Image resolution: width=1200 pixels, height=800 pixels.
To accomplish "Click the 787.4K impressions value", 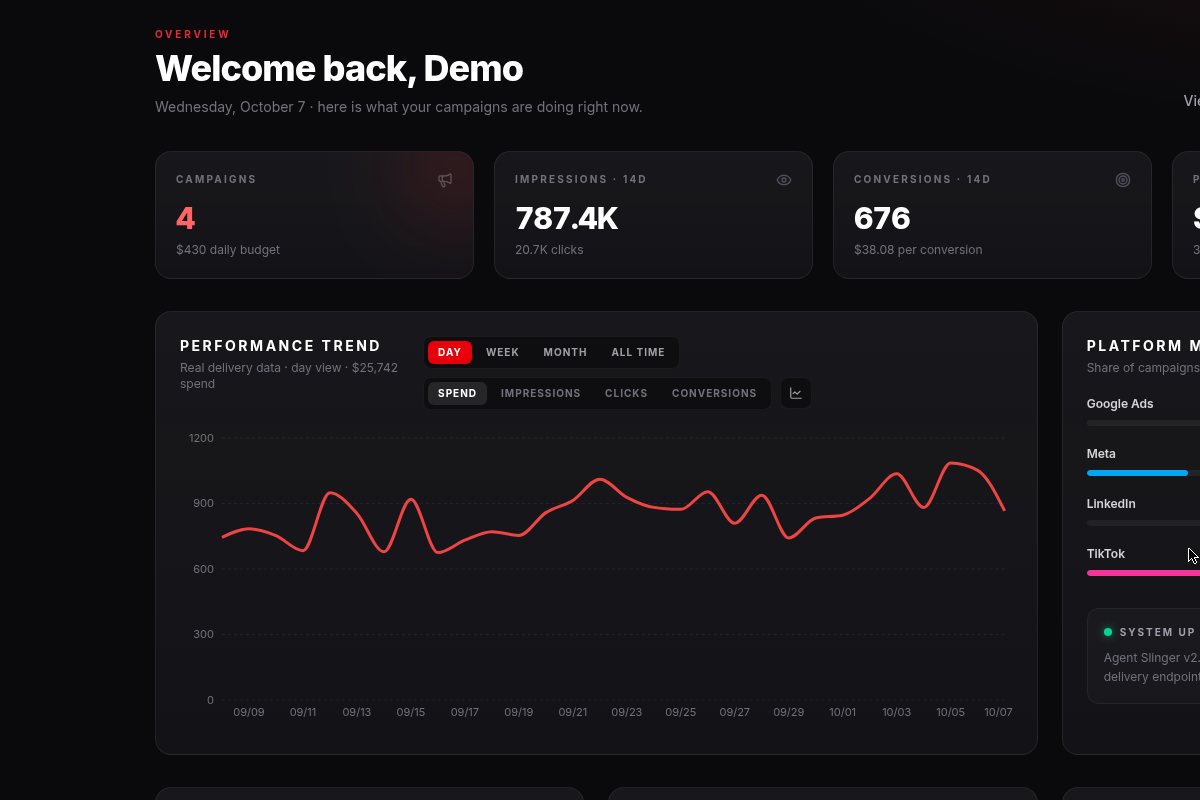I will [567, 218].
